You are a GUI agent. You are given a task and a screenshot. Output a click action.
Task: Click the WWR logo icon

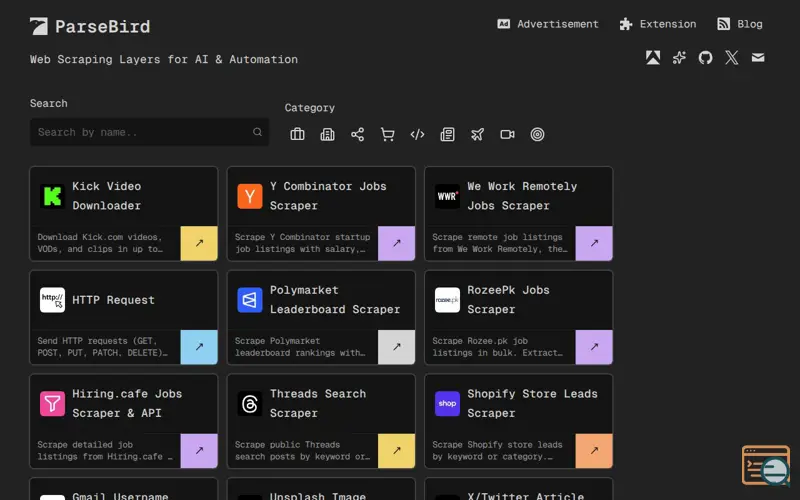coord(447,196)
